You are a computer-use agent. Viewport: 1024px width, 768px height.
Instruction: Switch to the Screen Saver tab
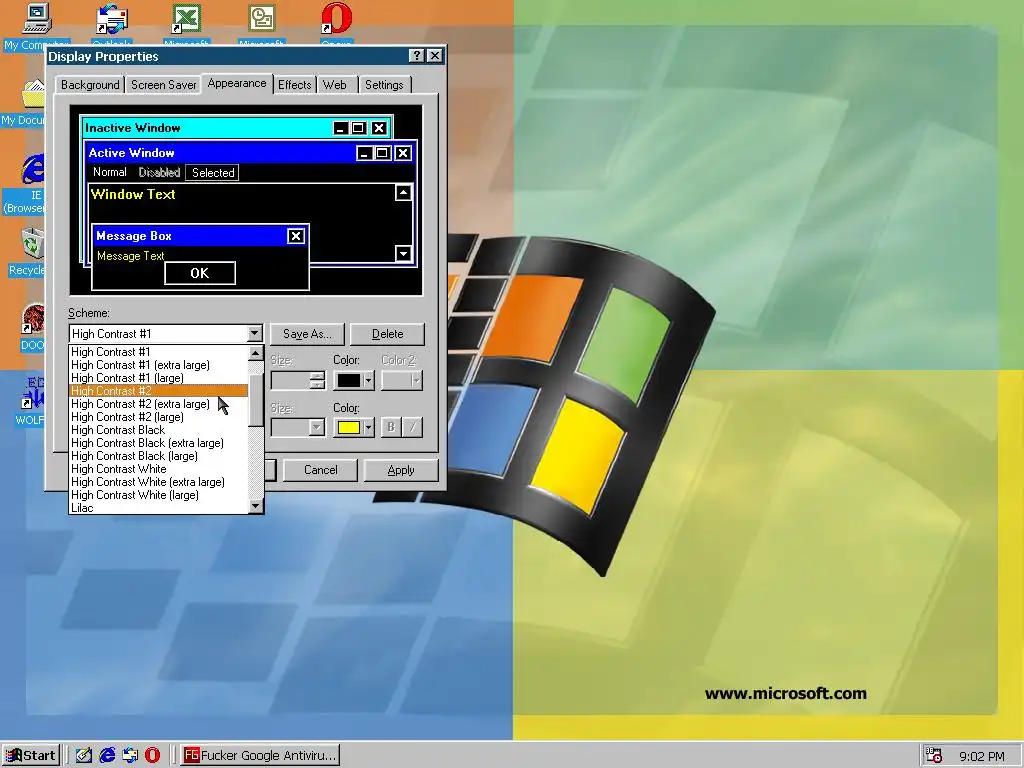[163, 85]
